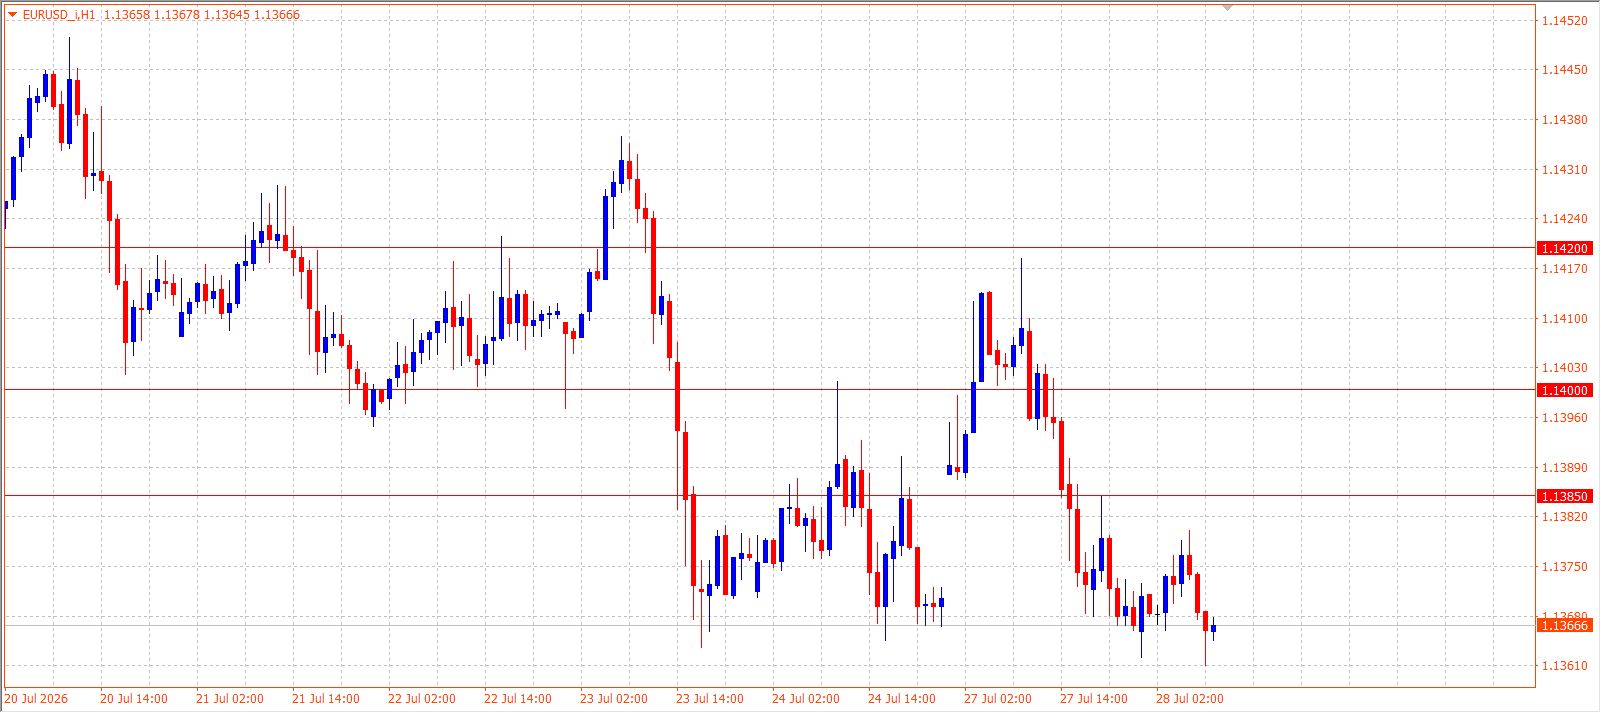
Task: Select the horizontal line drawn at 1.14200 level
Action: [770, 247]
